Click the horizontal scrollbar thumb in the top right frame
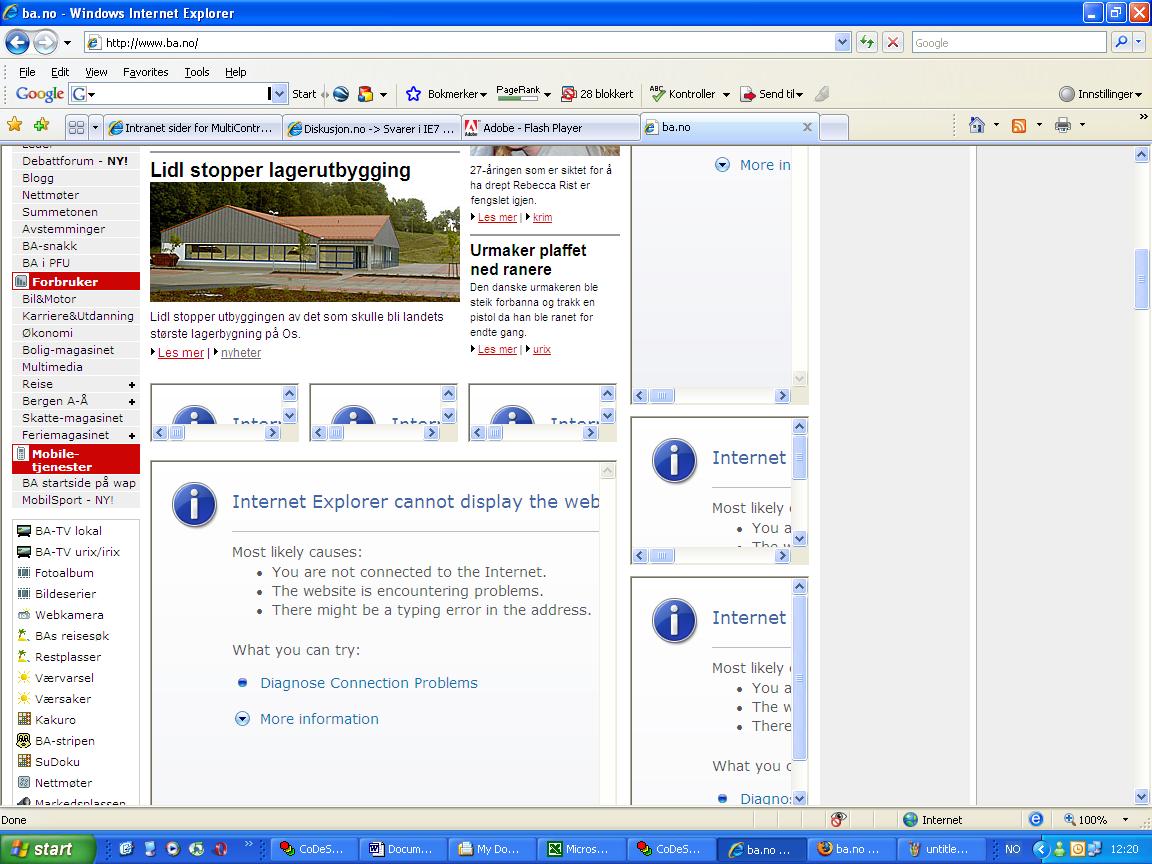Viewport: 1152px width, 864px height. click(661, 396)
